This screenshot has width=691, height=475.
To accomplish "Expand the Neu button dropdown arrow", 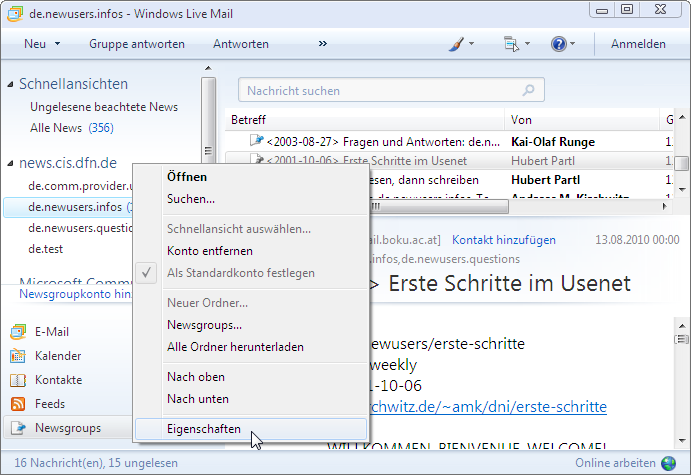I will pos(57,44).
